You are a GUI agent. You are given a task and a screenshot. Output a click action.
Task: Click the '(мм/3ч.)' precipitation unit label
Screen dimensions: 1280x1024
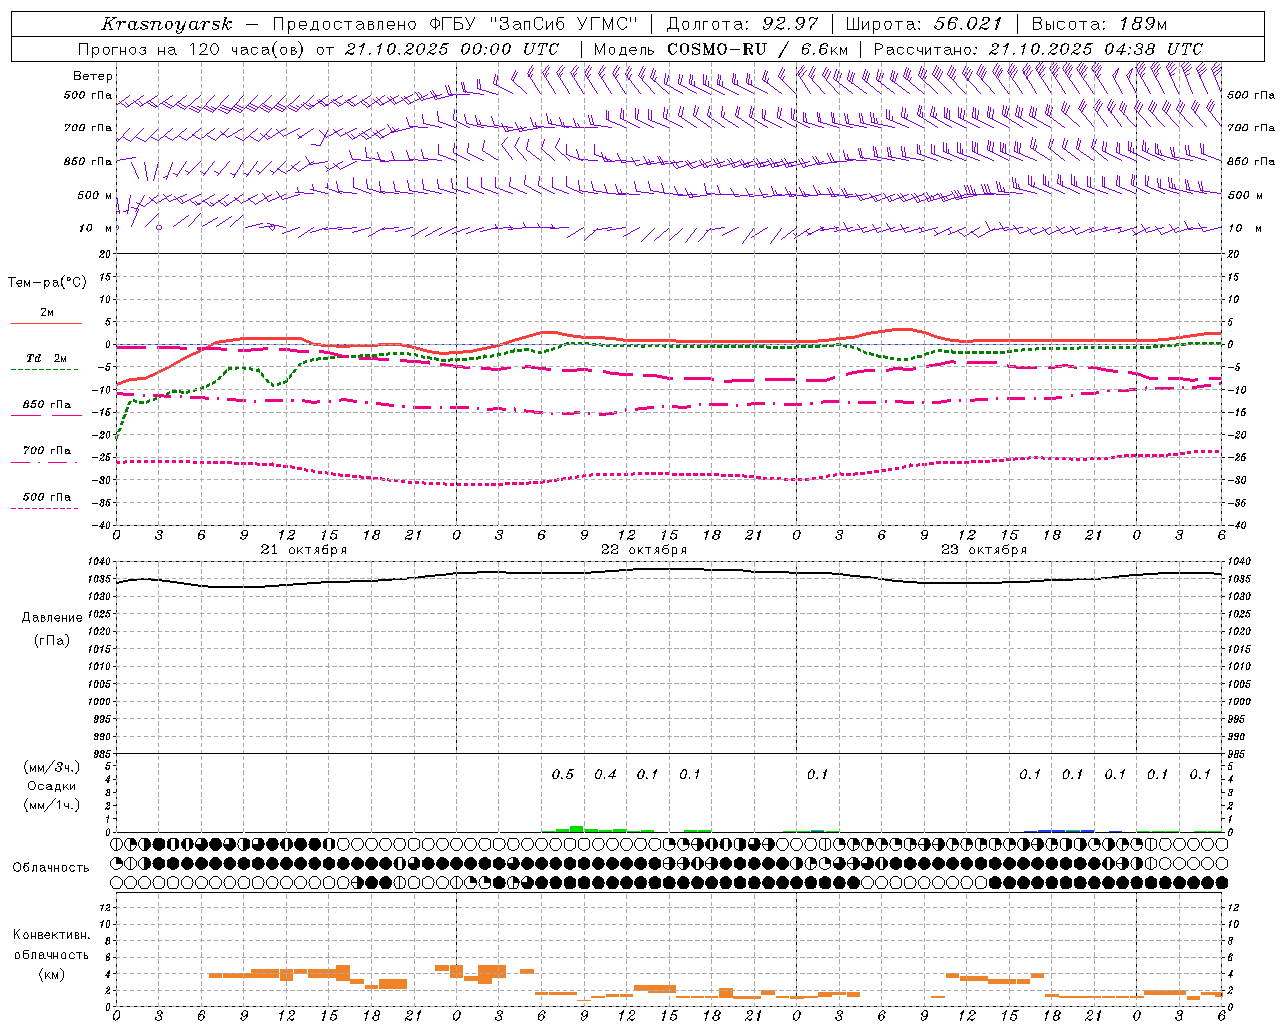tap(52, 767)
